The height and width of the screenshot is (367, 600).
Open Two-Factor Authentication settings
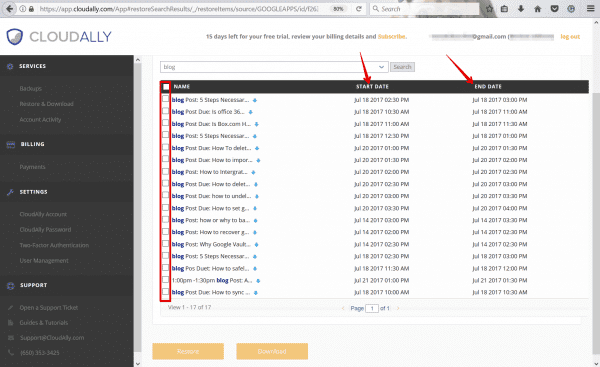coord(54,245)
